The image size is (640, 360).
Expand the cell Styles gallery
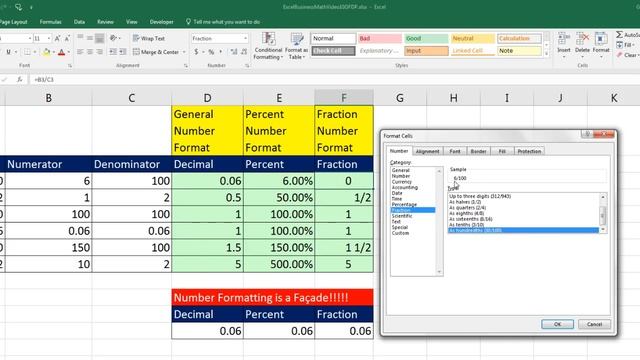click(547, 53)
